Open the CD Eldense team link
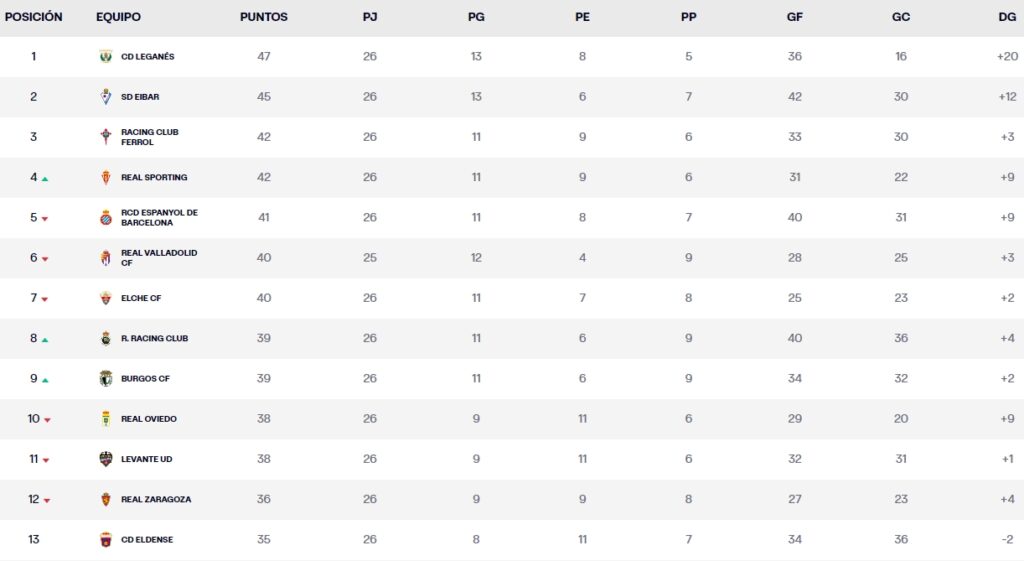 click(147, 540)
